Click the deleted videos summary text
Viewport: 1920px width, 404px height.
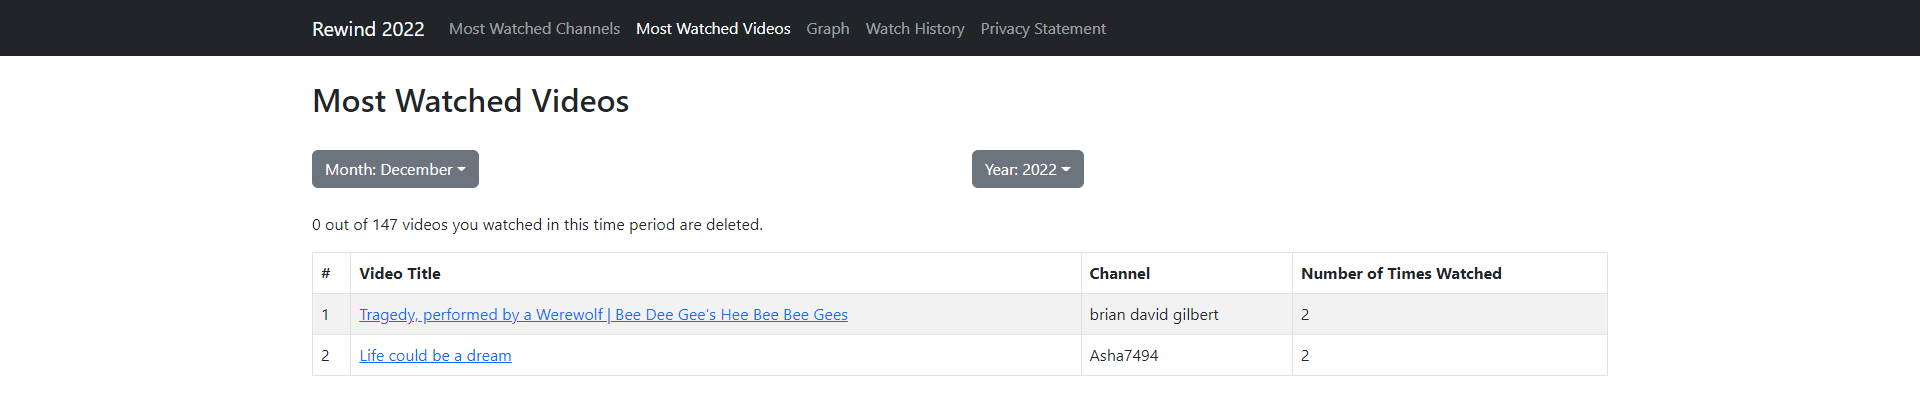coord(537,225)
